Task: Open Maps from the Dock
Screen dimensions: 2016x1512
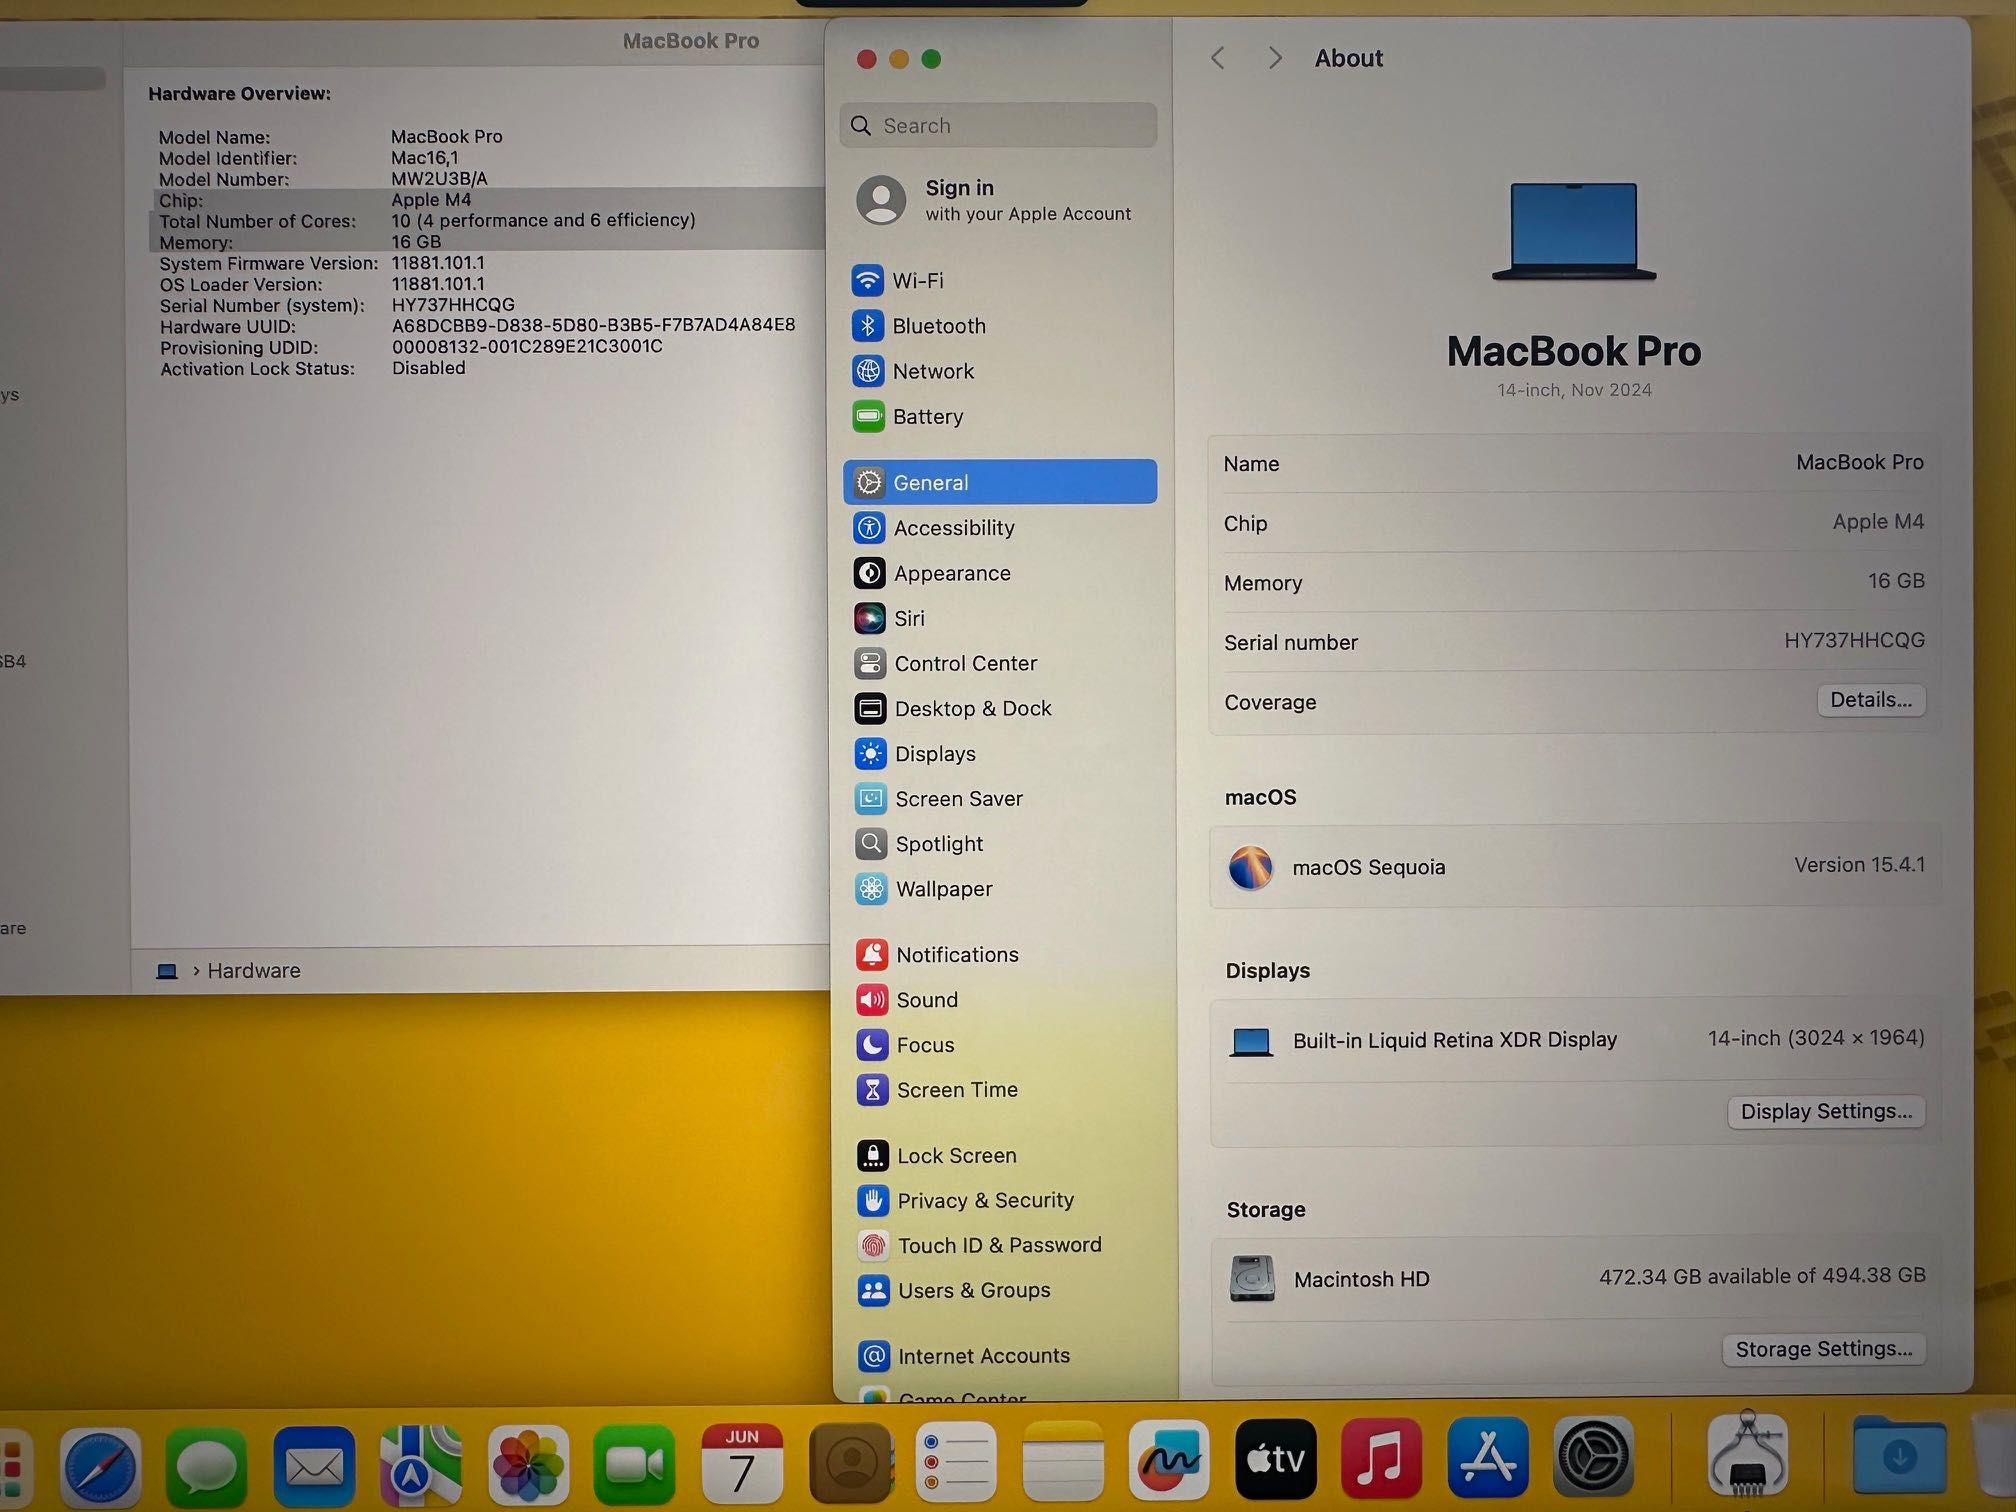Action: tap(421, 1466)
